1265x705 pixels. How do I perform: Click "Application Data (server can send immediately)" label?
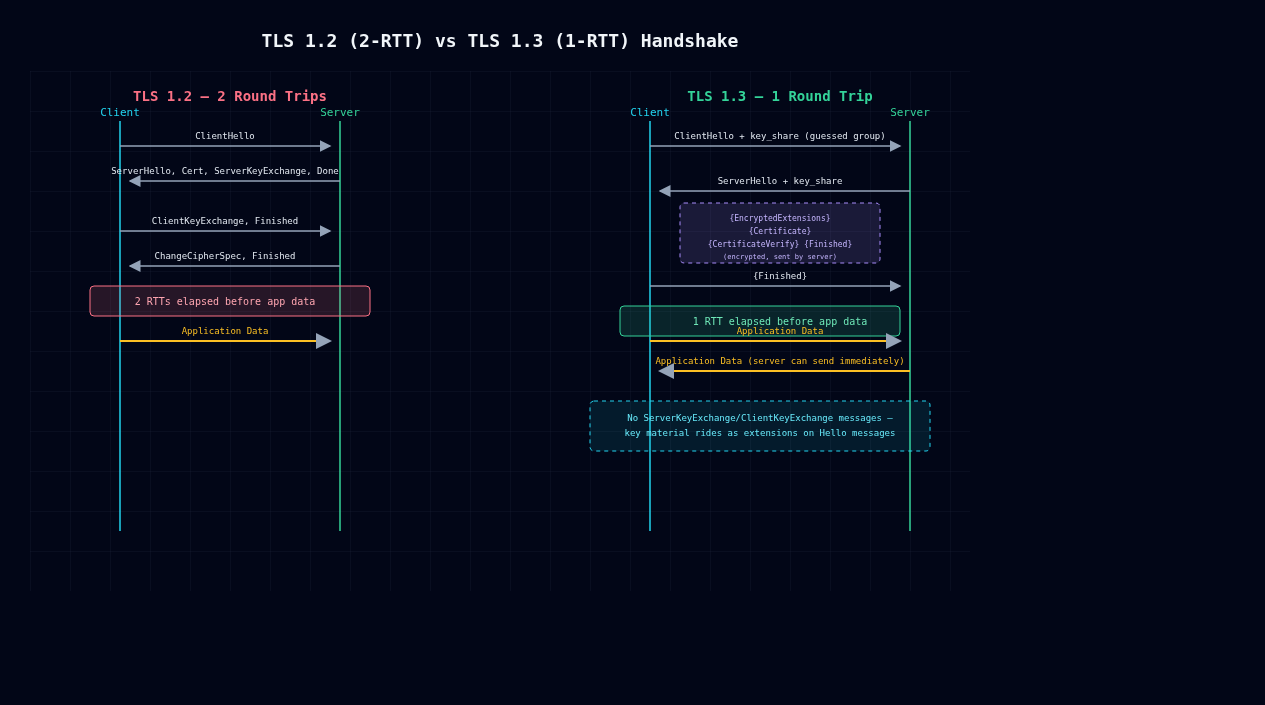(x=780, y=361)
